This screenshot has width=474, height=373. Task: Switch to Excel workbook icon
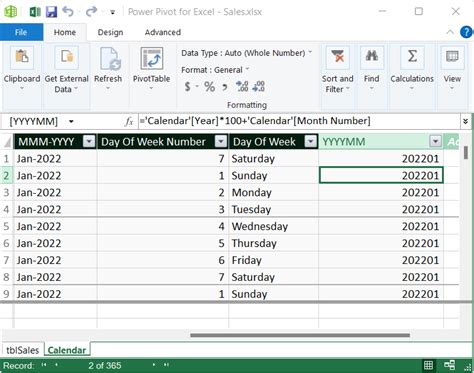(x=35, y=12)
